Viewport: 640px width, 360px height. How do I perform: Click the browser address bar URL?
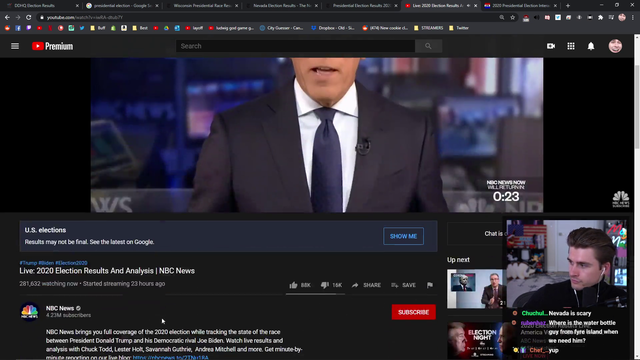tap(84, 18)
